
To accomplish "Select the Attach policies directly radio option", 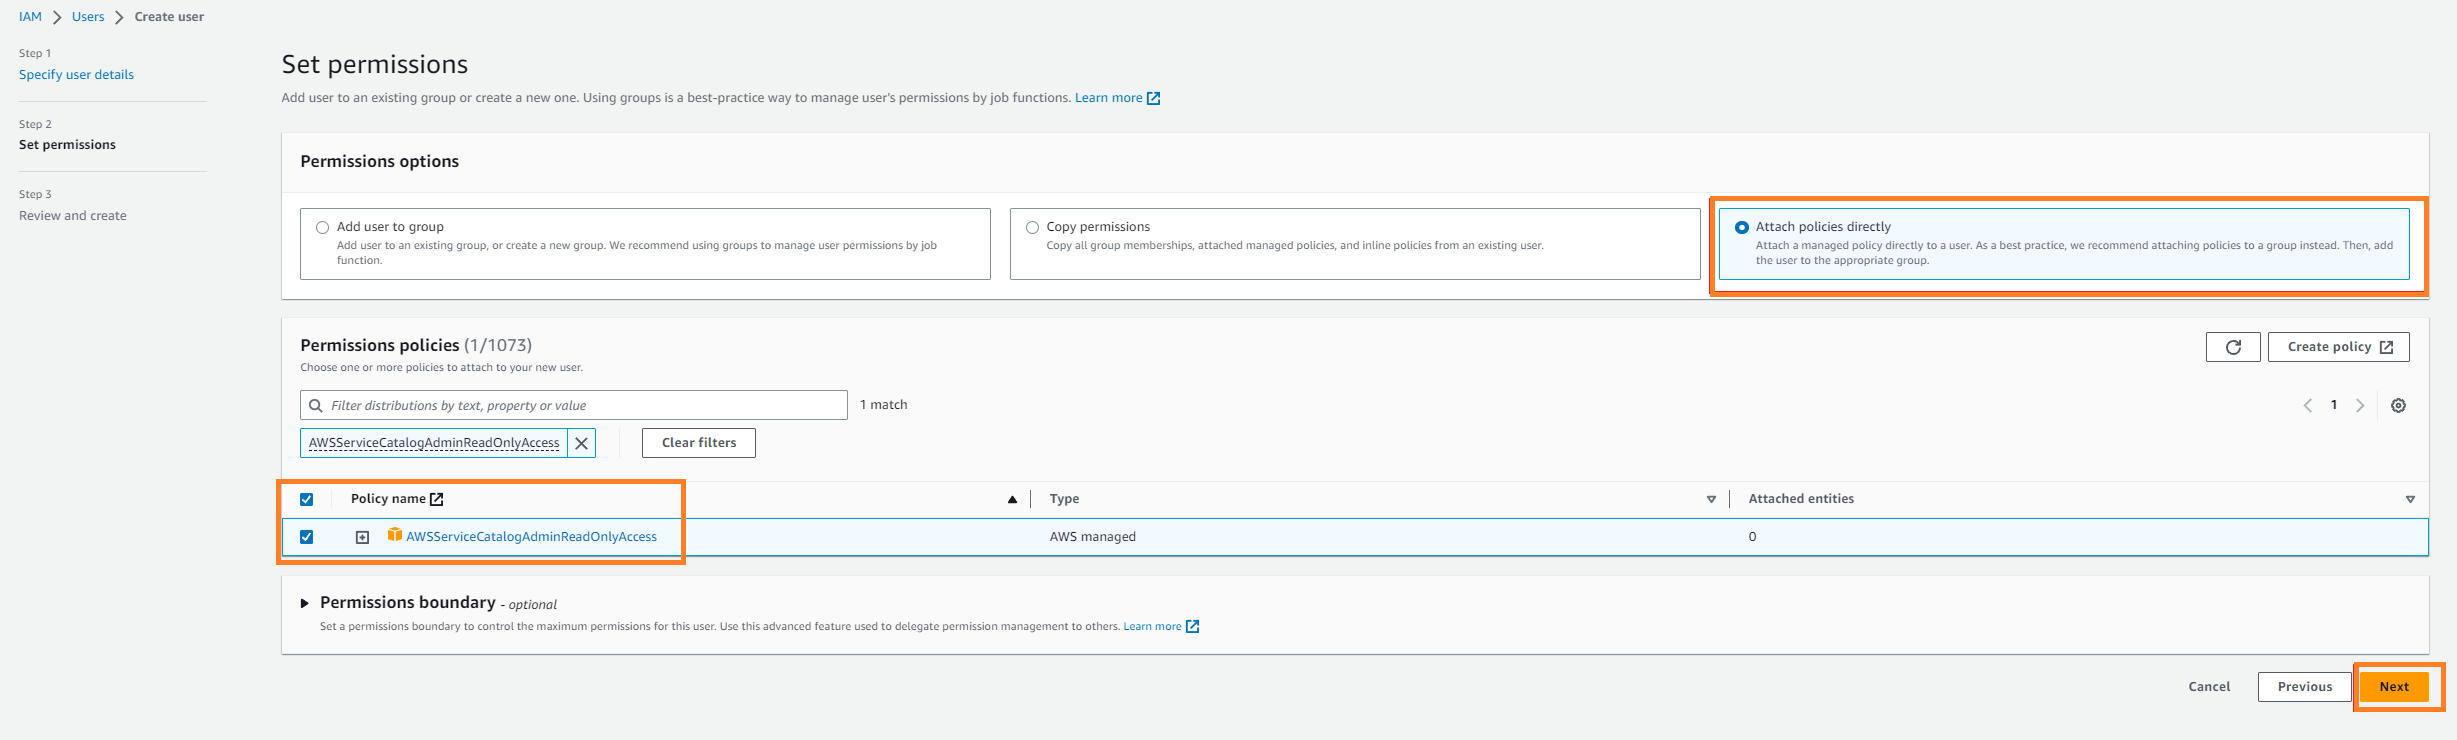I will point(1742,227).
